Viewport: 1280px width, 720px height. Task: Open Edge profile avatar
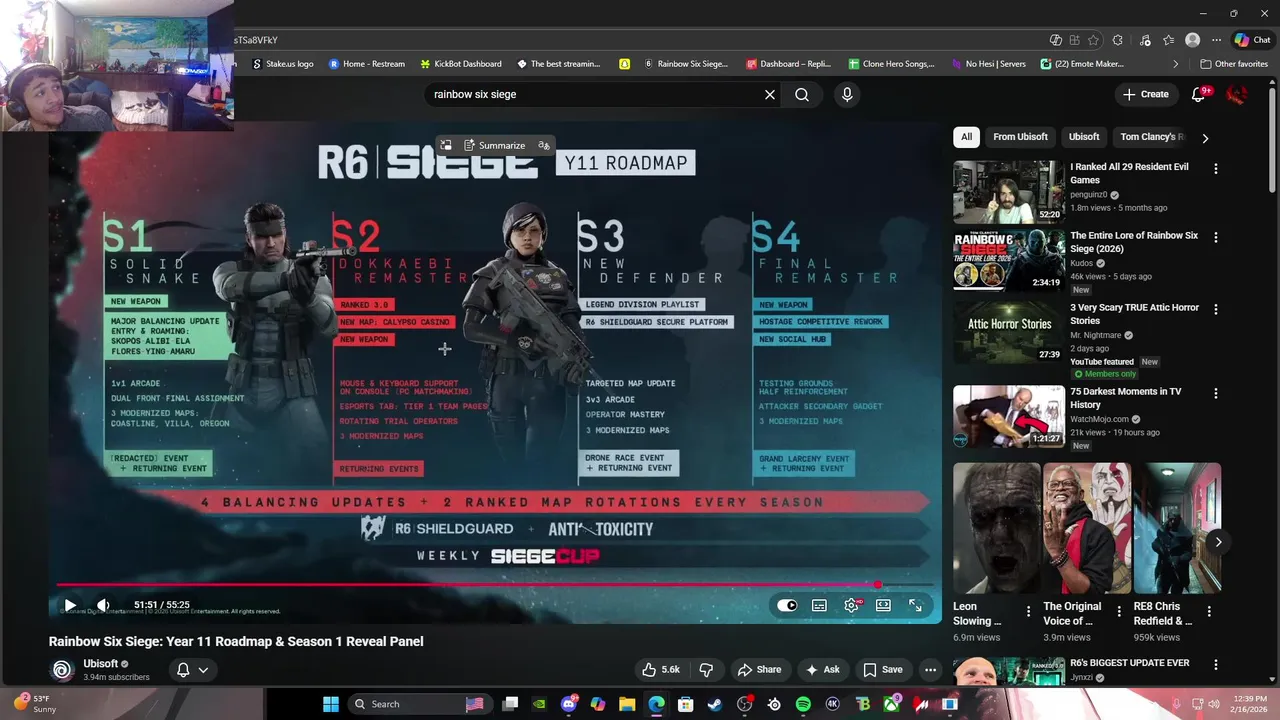(x=1192, y=40)
